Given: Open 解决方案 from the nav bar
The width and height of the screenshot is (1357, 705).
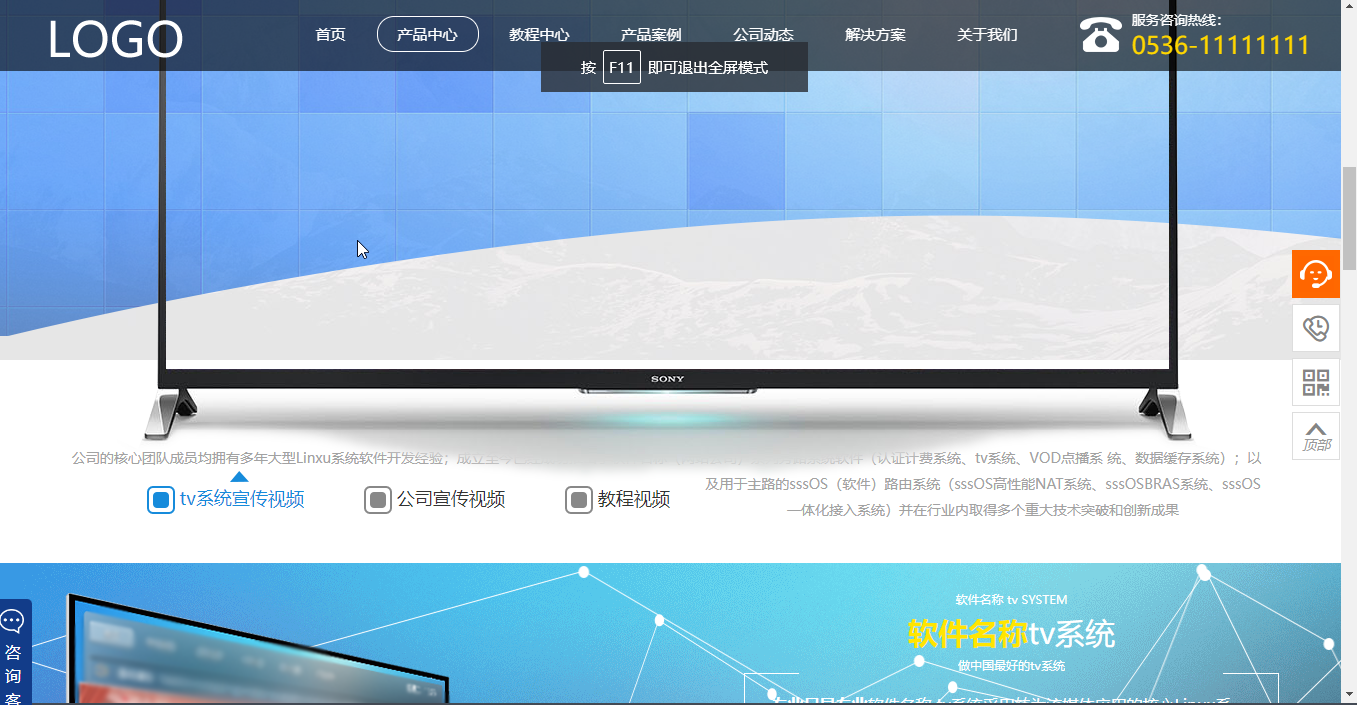Looking at the screenshot, I should [875, 35].
